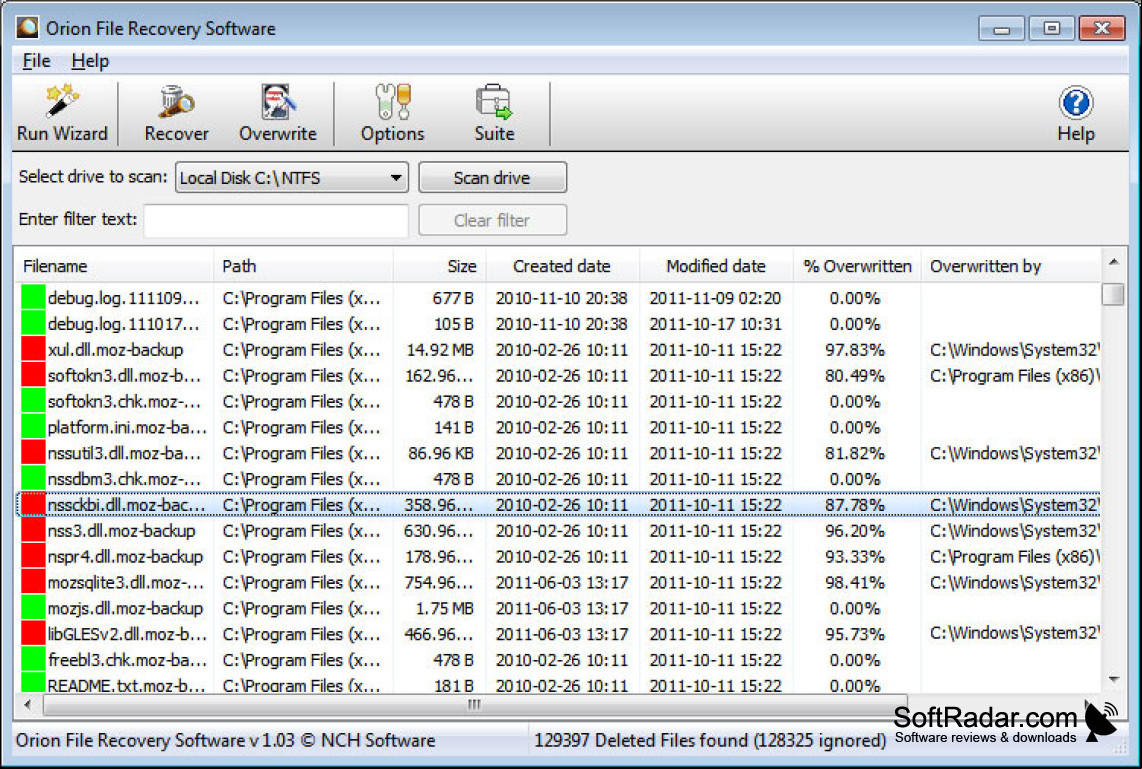Click the 2011-10-17 10:31 modified date

(715, 324)
